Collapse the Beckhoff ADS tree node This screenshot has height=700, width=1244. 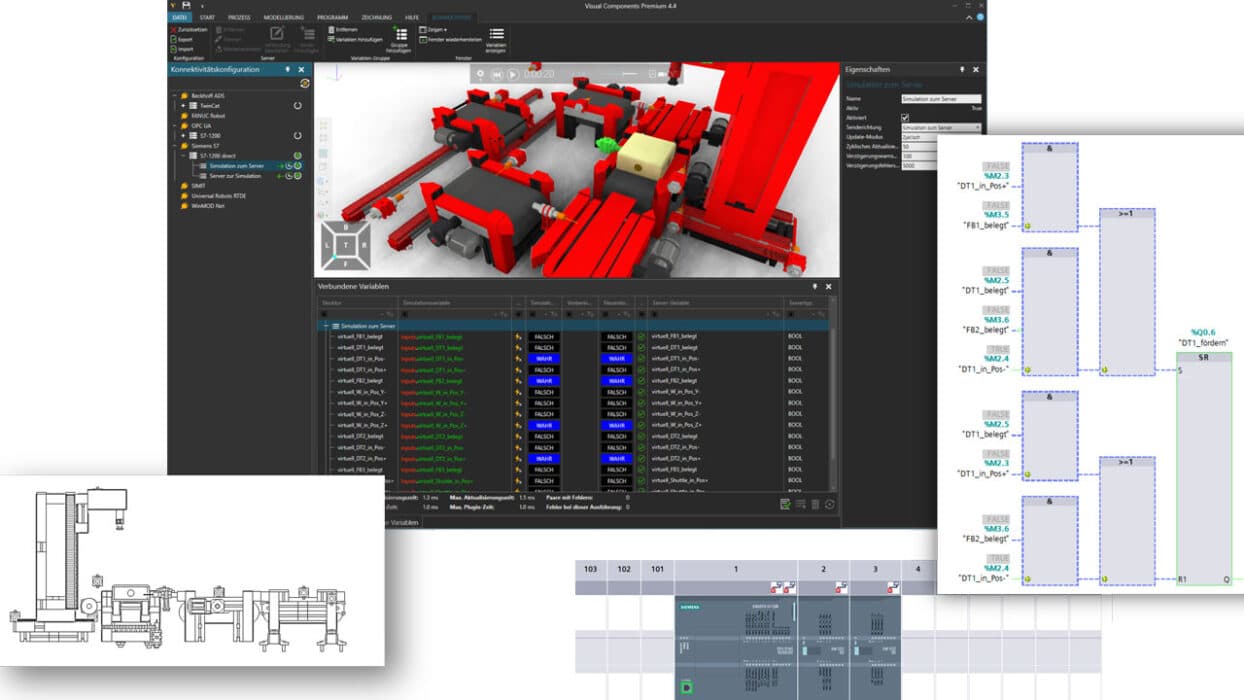point(174,95)
